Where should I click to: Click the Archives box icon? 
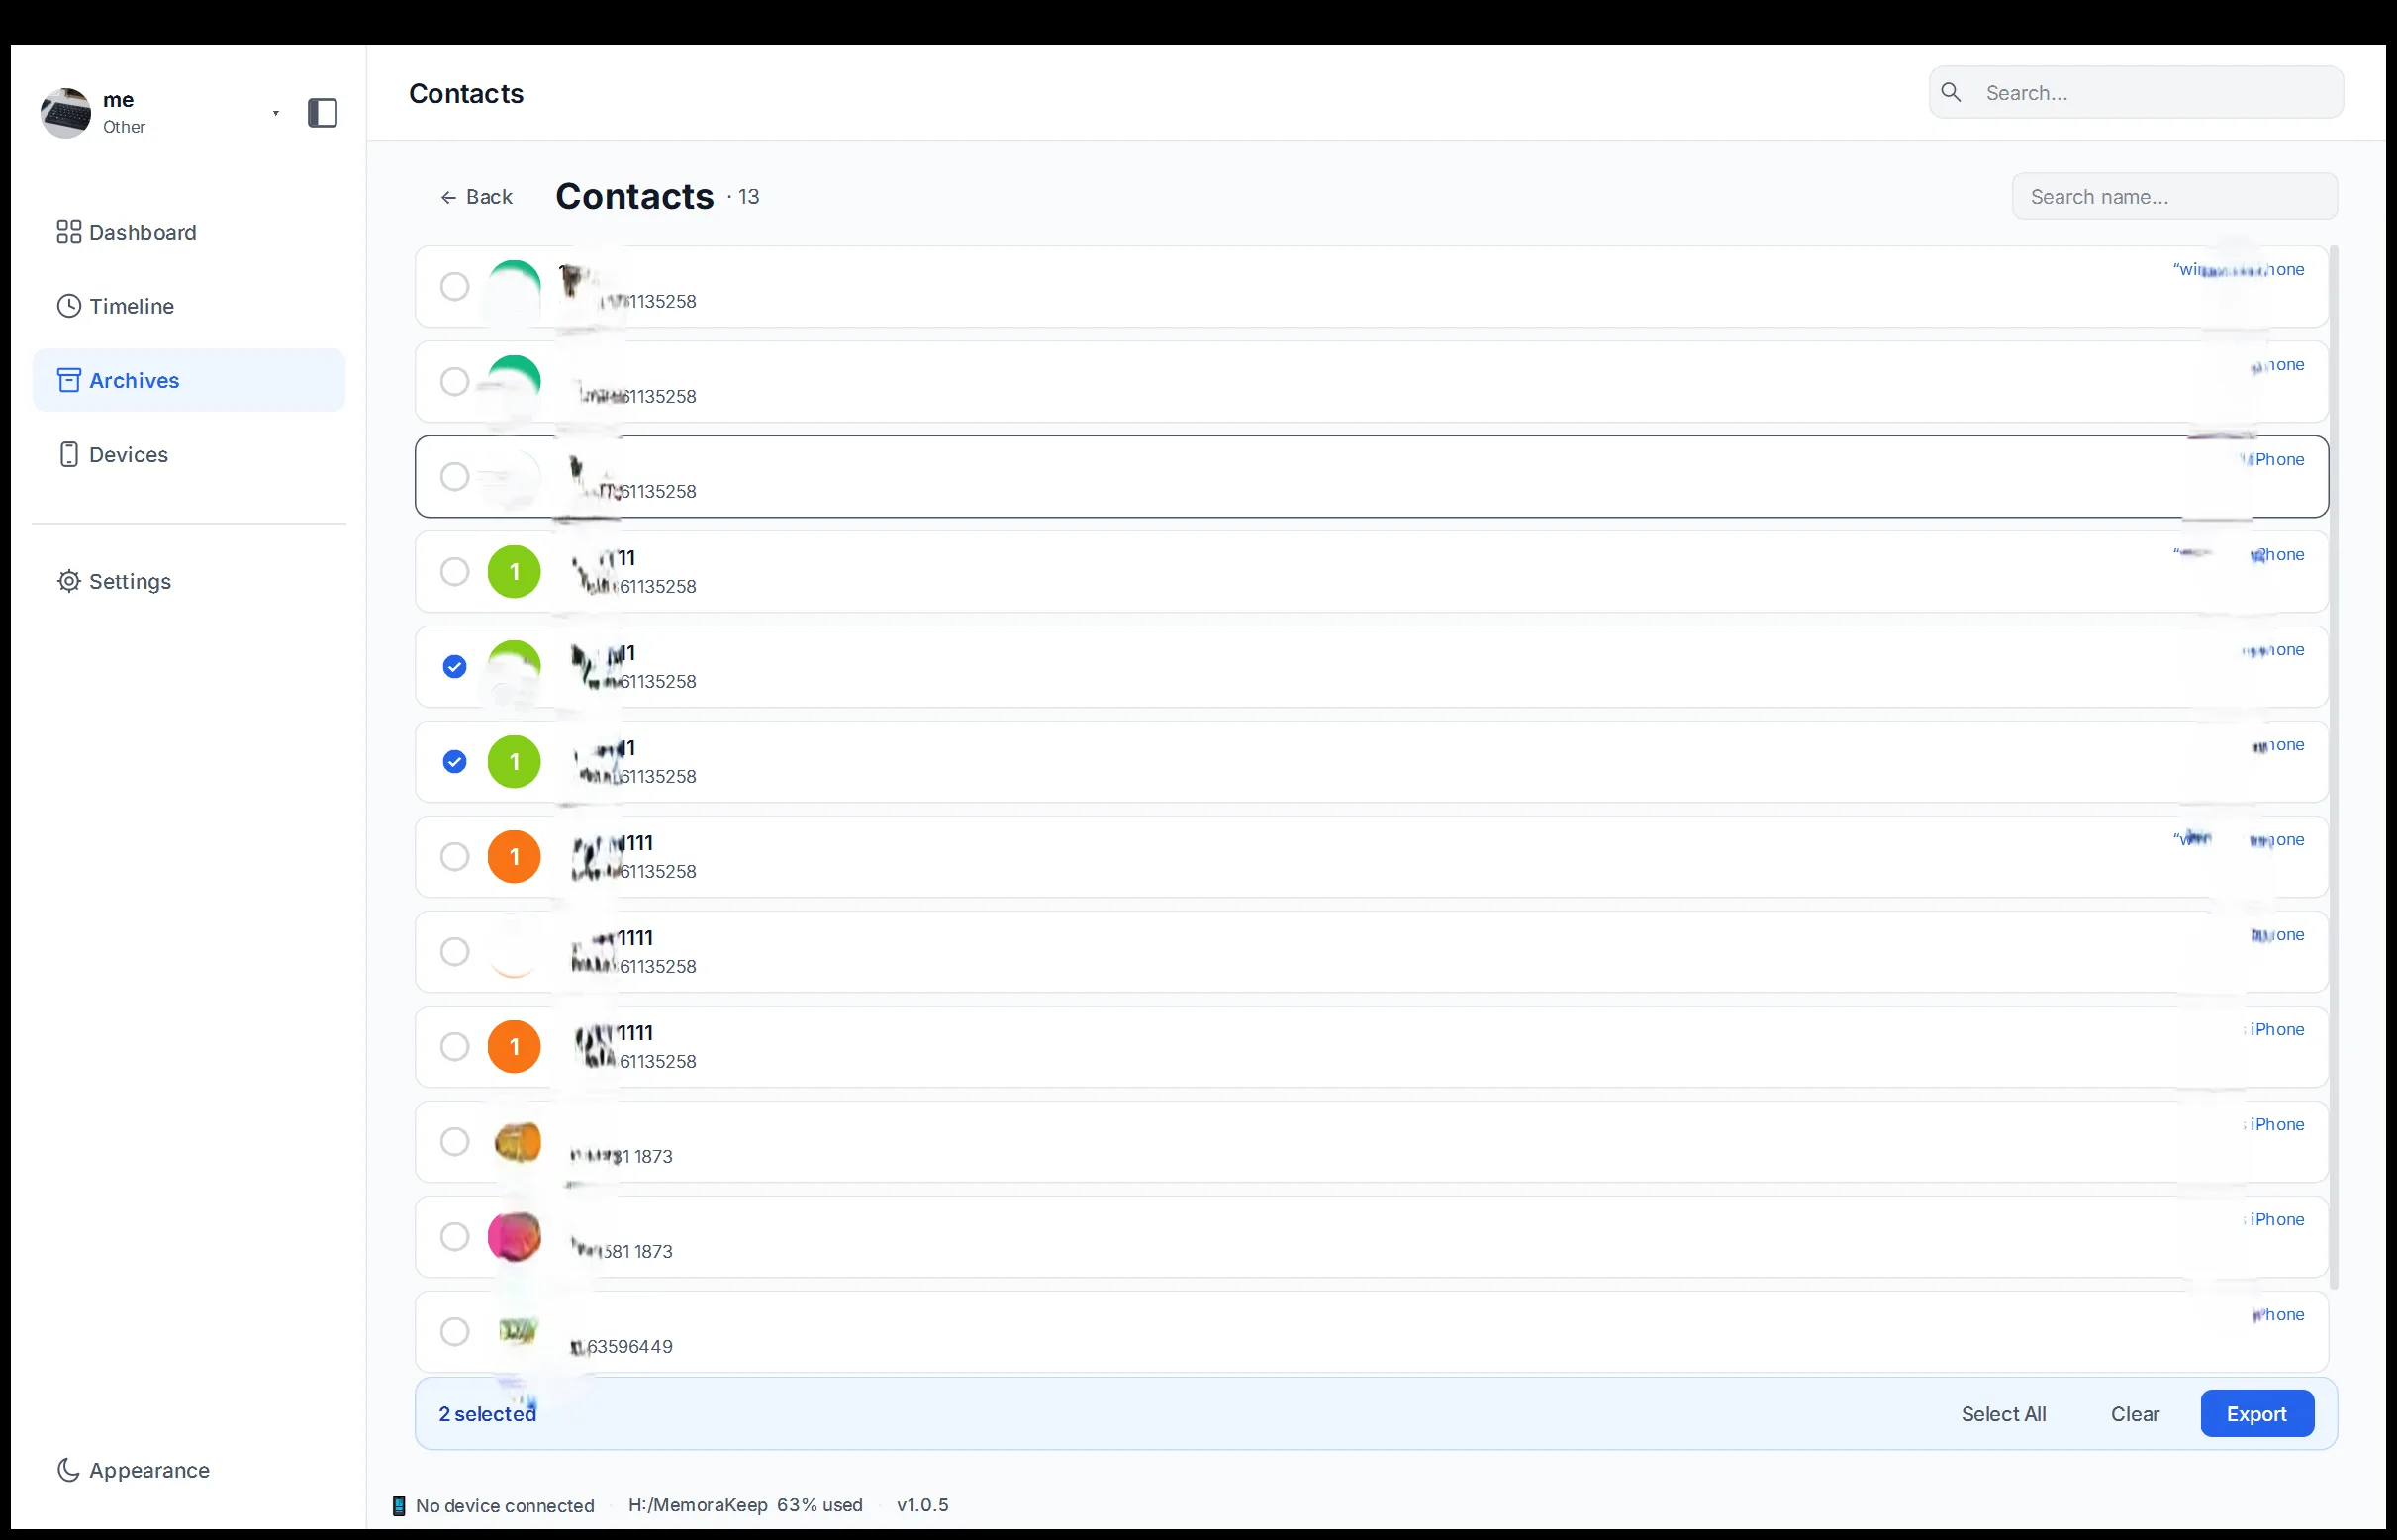coord(68,380)
